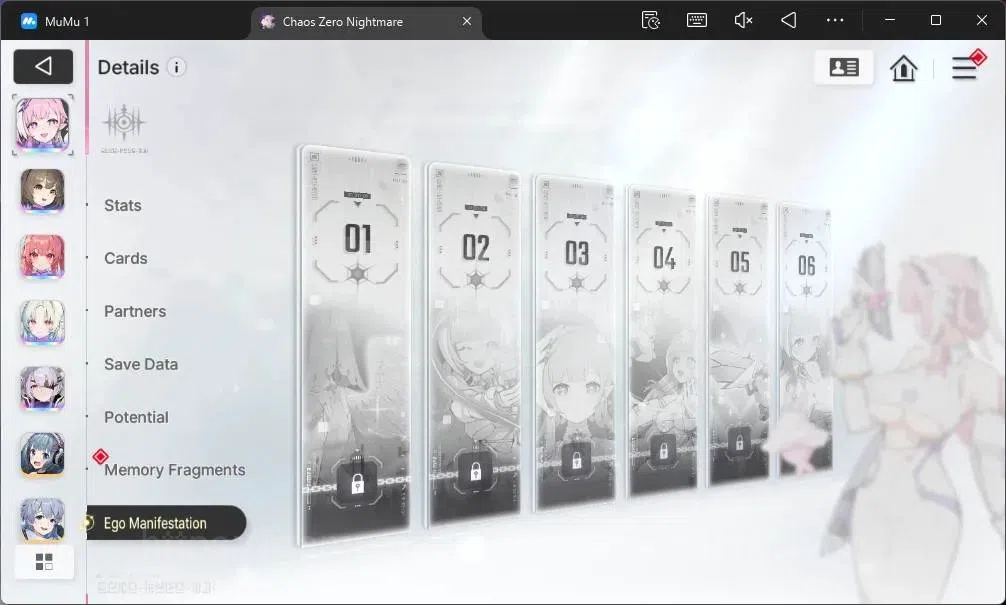
Task: Open the Memory Fragments section
Action: tap(175, 470)
